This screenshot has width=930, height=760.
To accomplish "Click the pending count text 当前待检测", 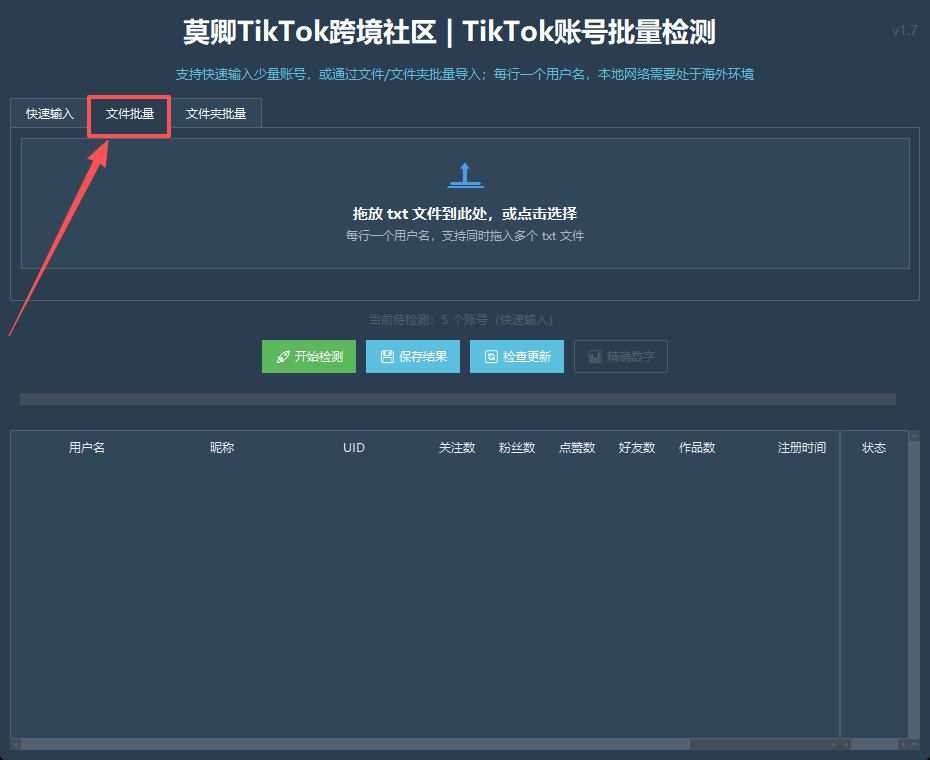I will [x=461, y=320].
